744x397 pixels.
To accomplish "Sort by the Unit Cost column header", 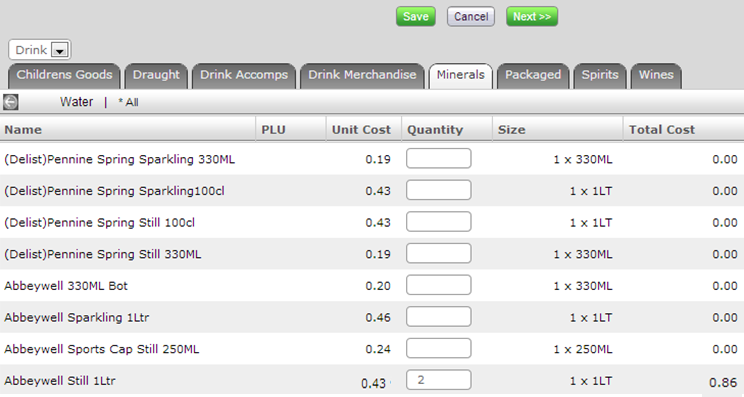I will (x=364, y=129).
